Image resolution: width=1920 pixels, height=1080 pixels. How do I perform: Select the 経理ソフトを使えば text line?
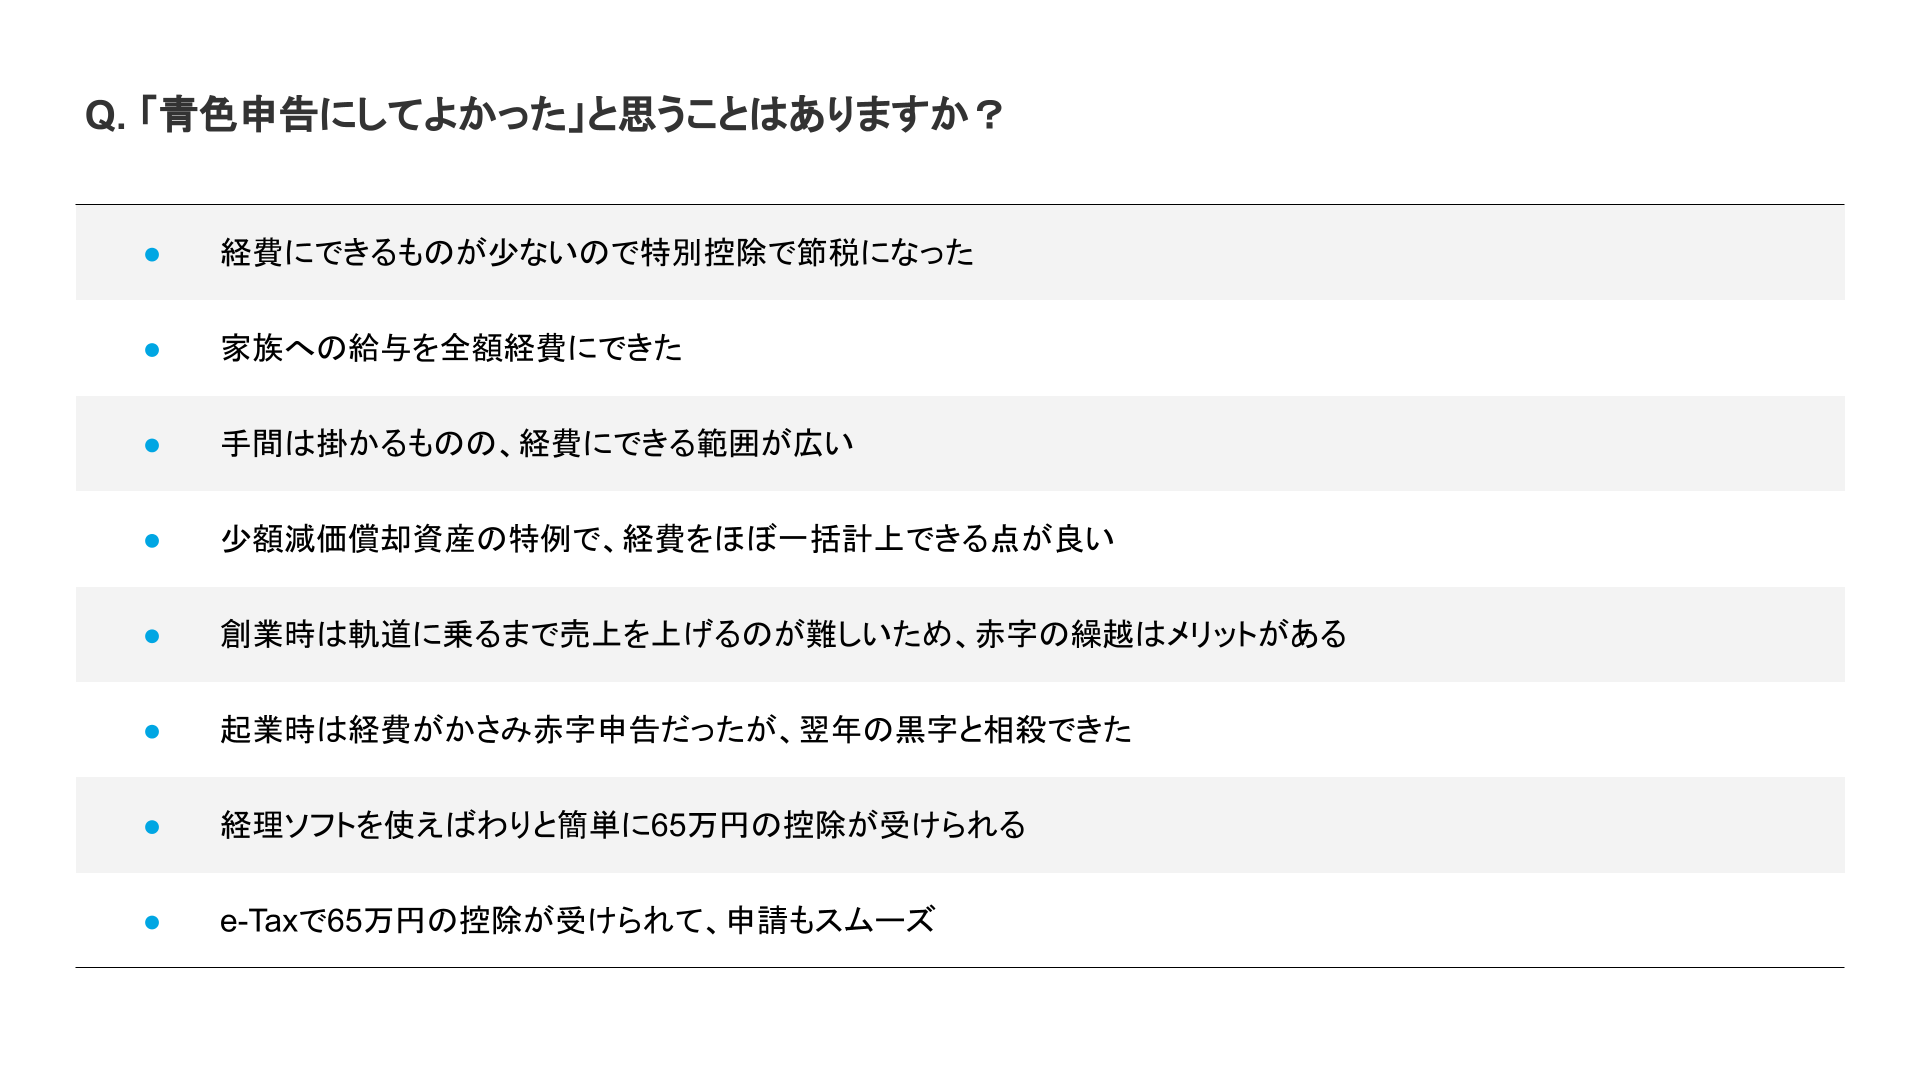tap(623, 825)
